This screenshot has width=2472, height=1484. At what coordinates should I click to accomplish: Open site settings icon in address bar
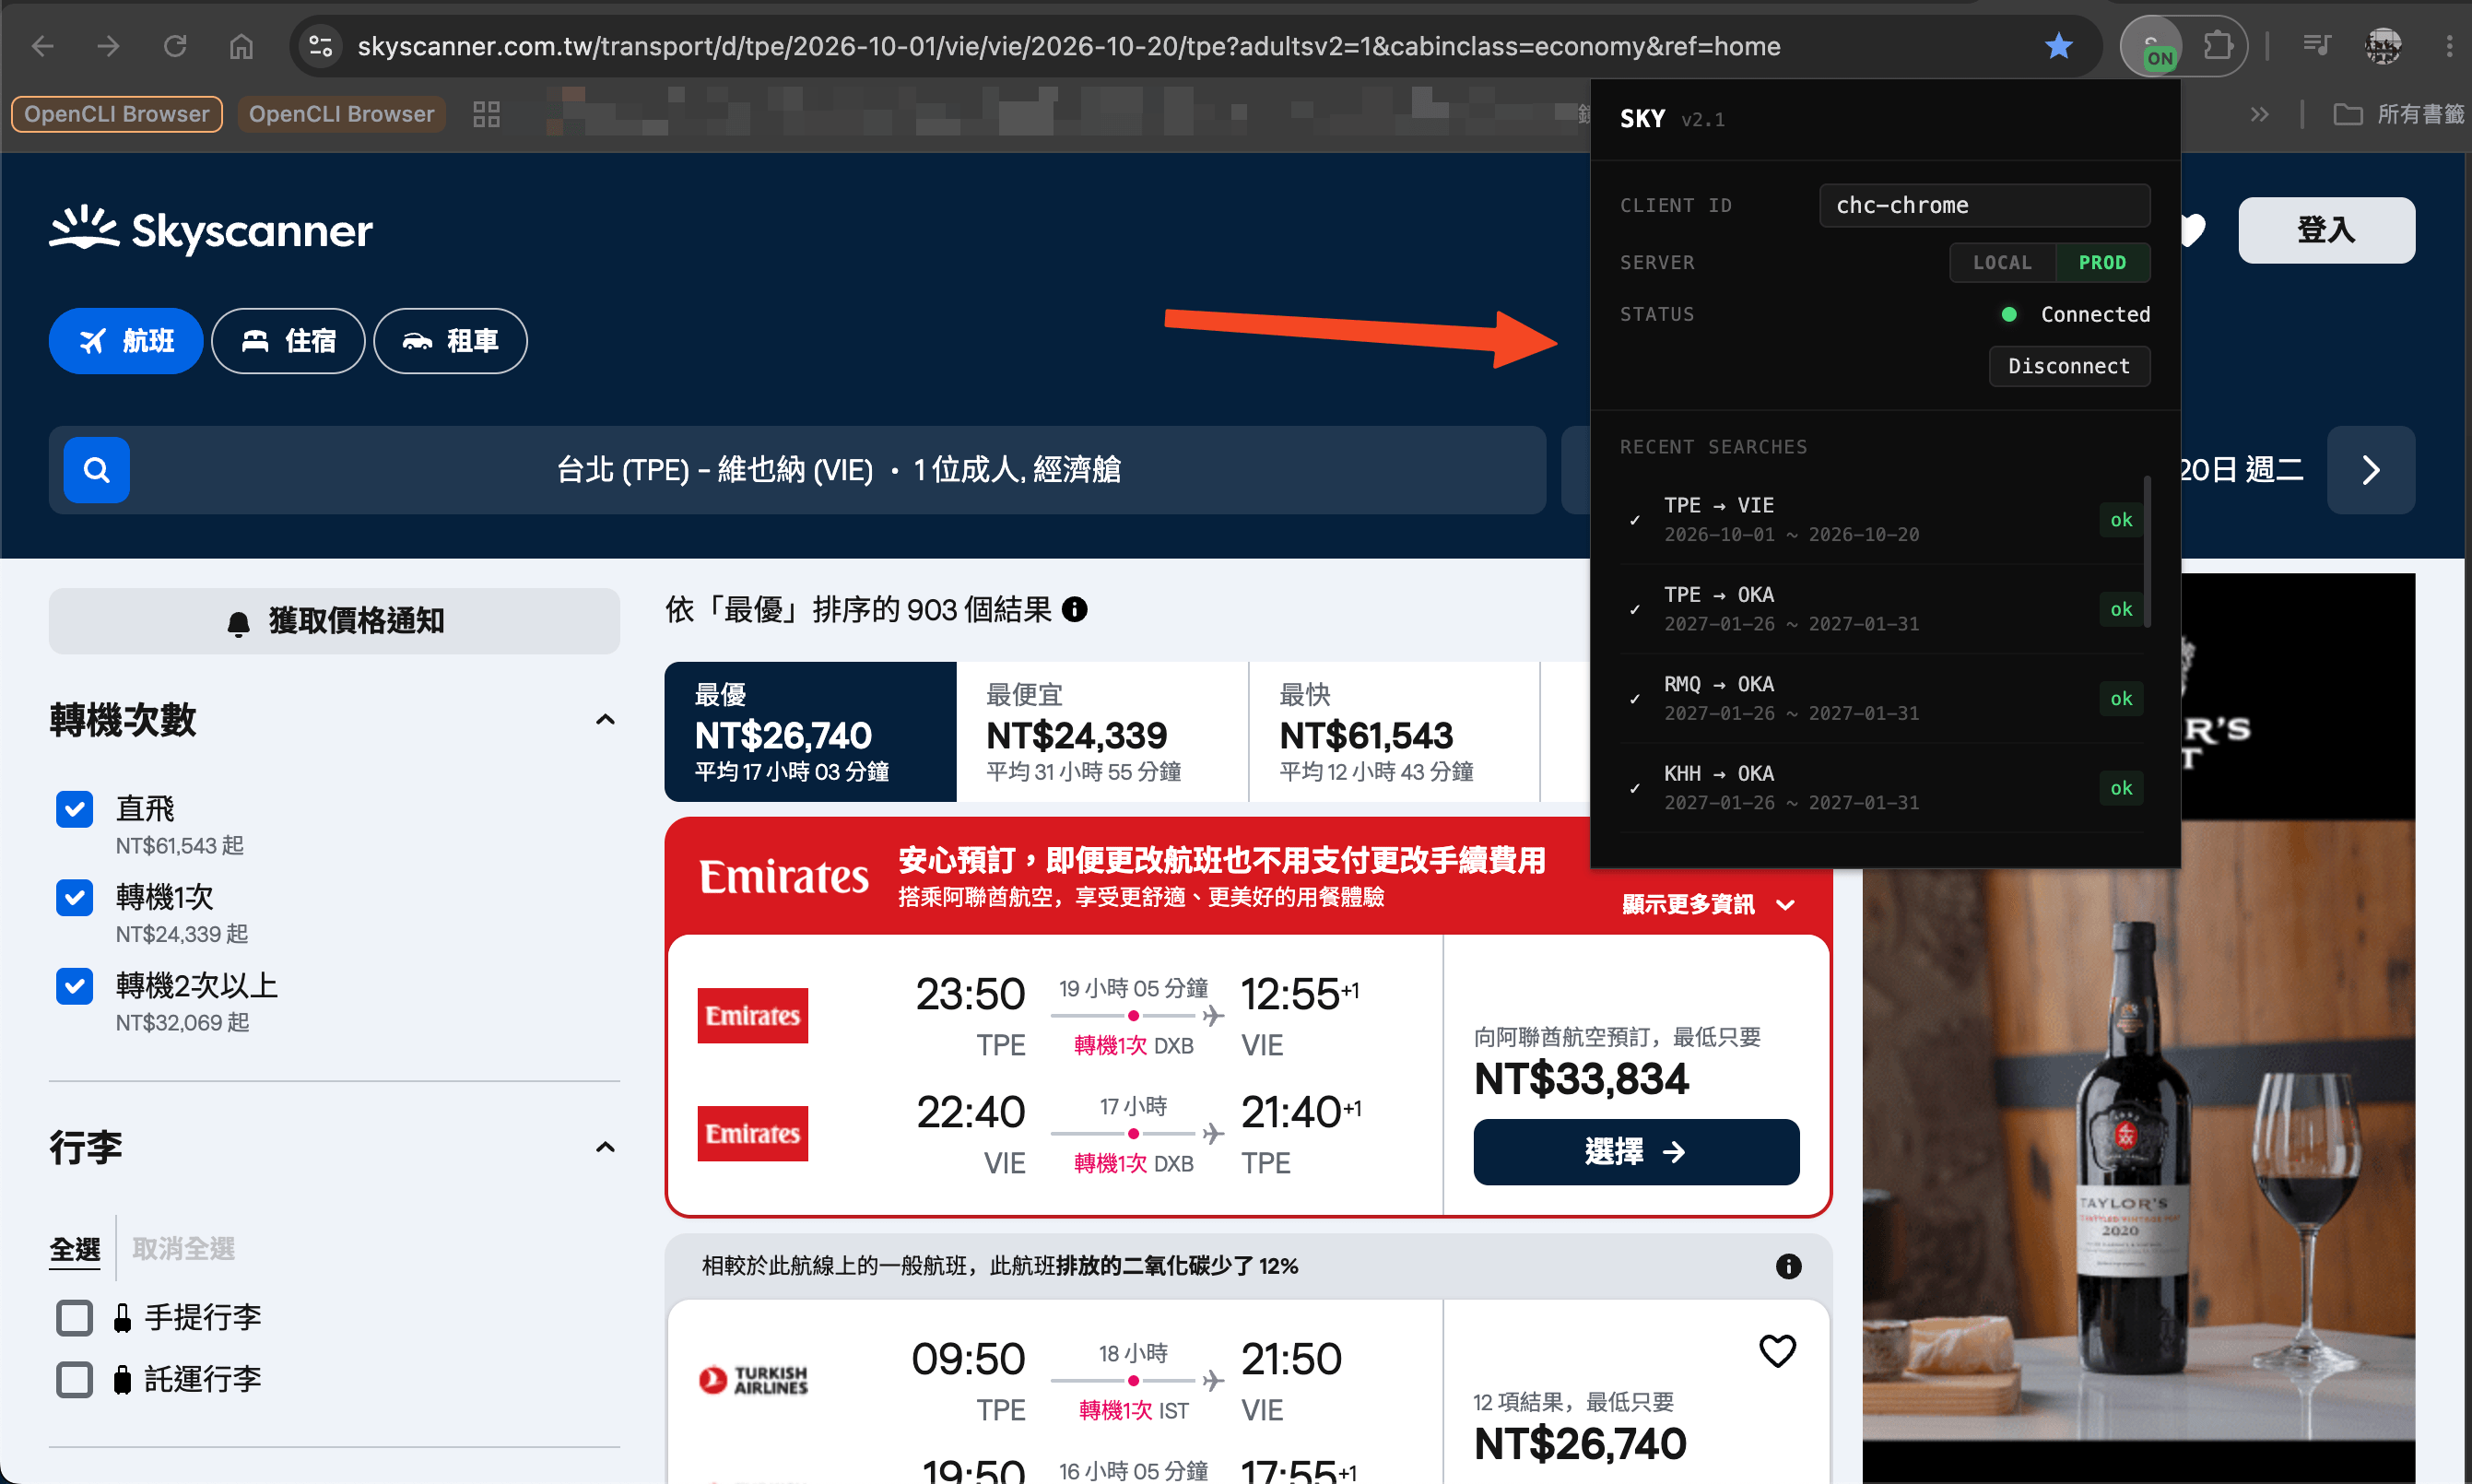coord(320,46)
